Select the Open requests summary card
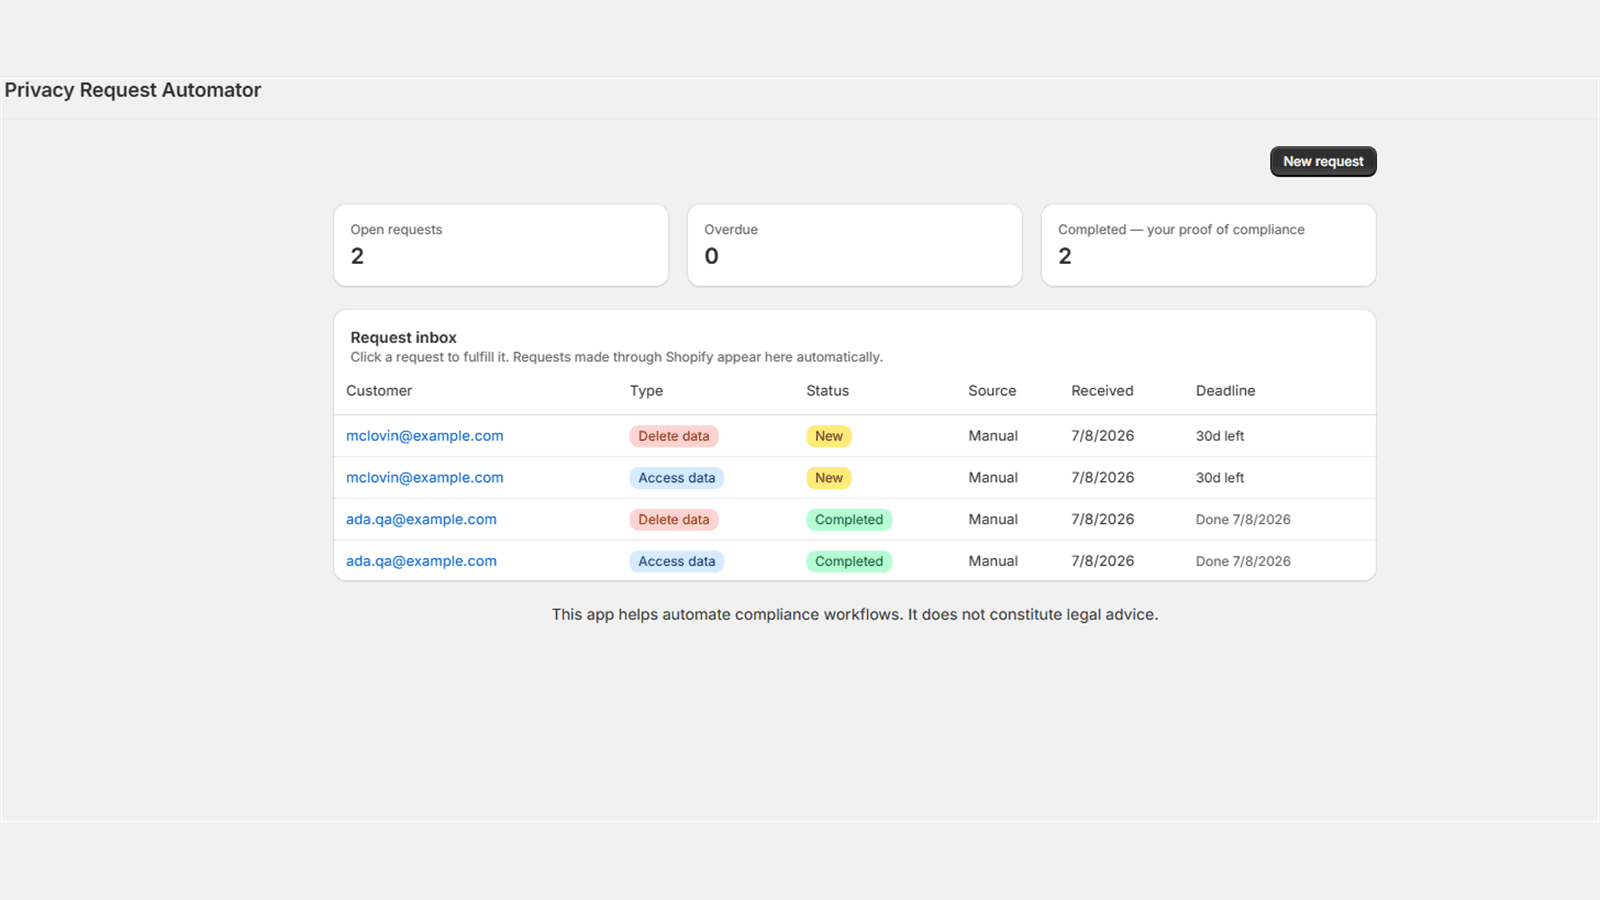Image resolution: width=1600 pixels, height=900 pixels. click(501, 245)
